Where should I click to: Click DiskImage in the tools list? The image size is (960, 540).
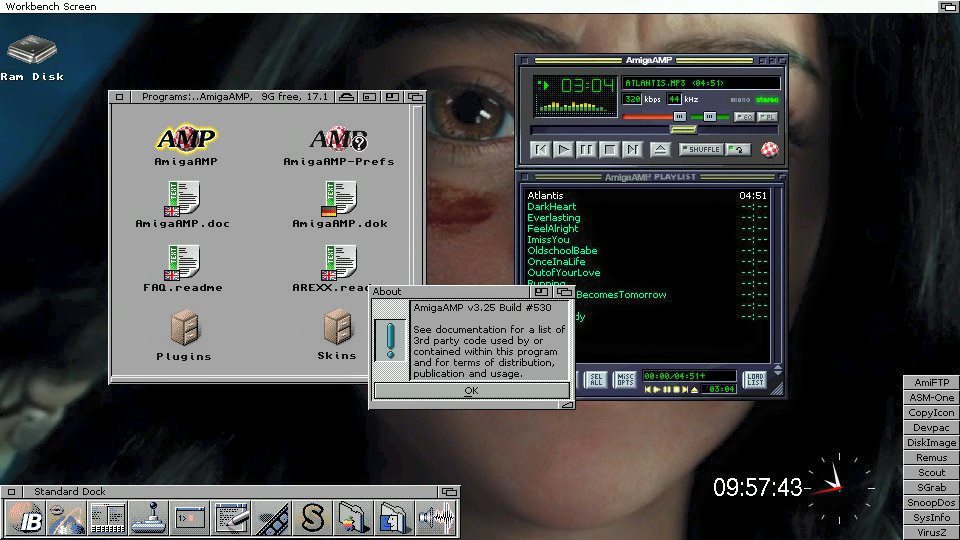931,442
